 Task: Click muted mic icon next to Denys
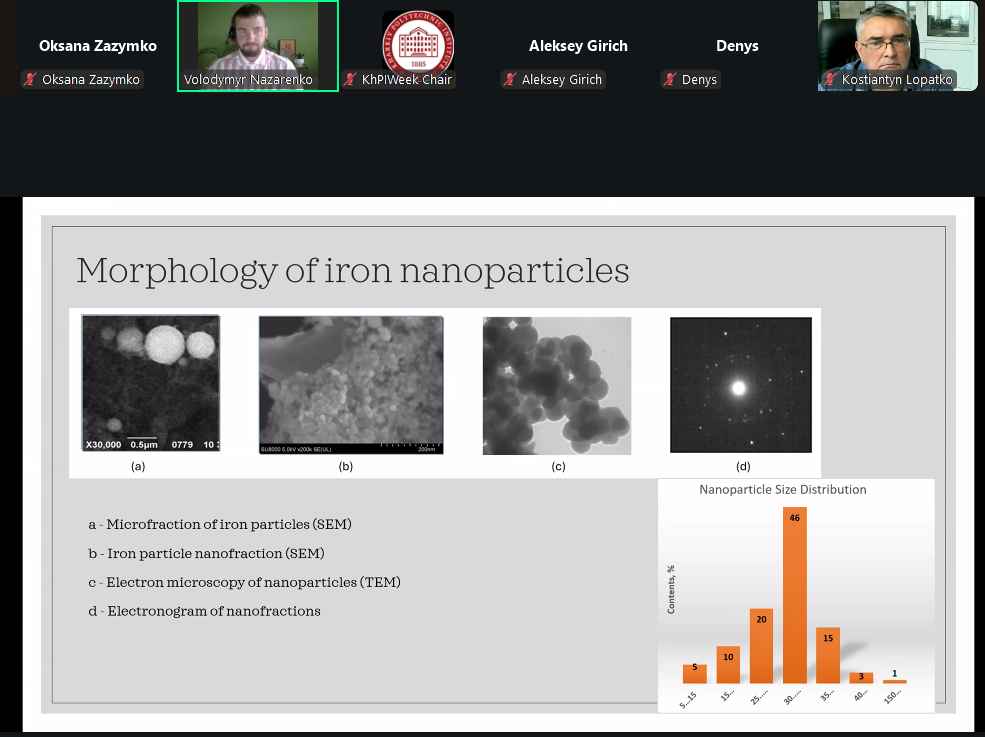coord(670,79)
